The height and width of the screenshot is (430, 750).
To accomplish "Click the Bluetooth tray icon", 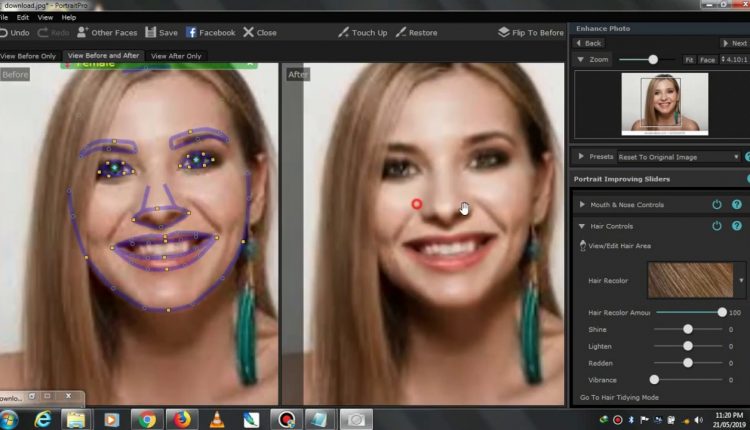I will (631, 420).
